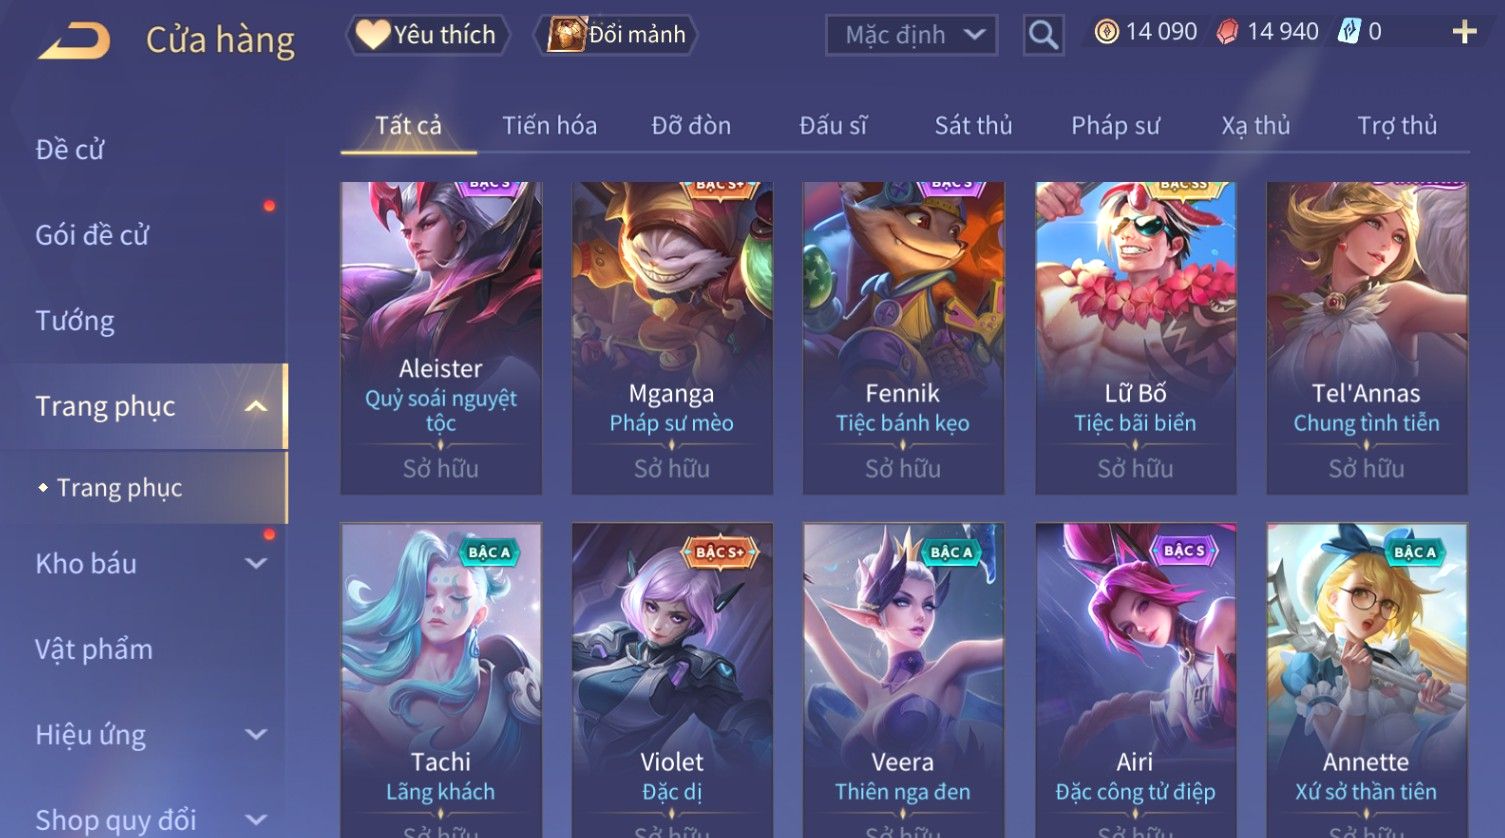Switch to the Sát thủ tab
Screen dimensions: 1505x838
(x=973, y=126)
